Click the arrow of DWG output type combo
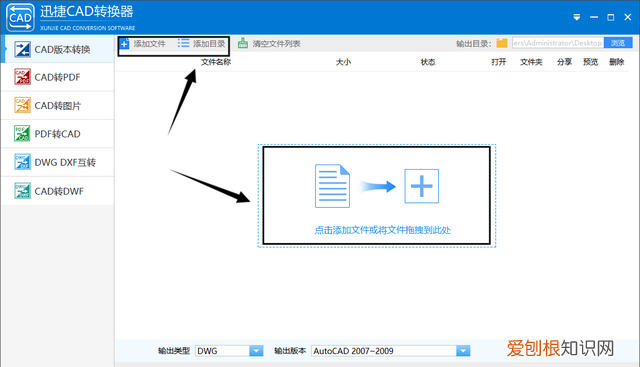The width and height of the screenshot is (640, 367). click(x=256, y=351)
